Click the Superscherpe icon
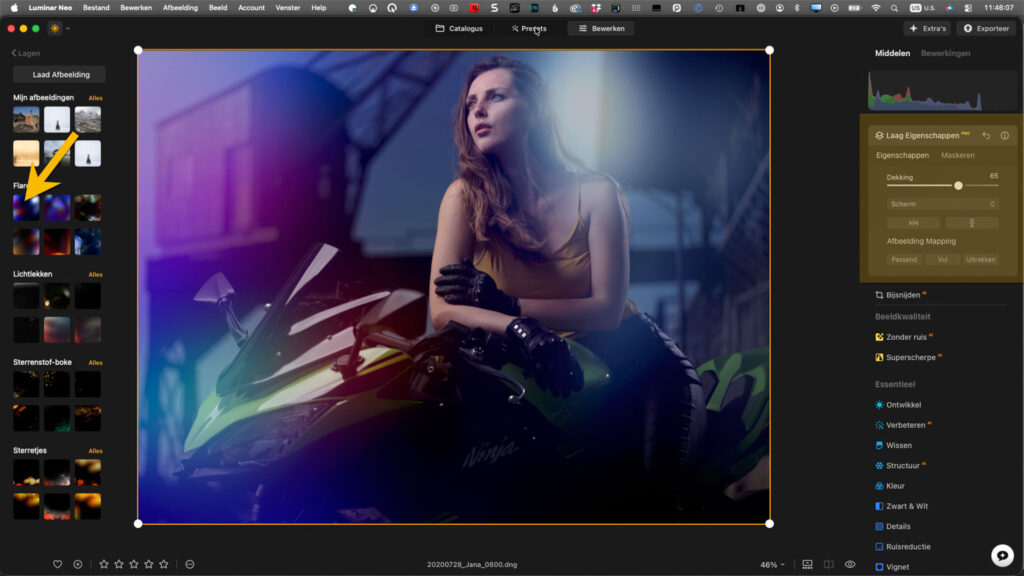The height and width of the screenshot is (576, 1024). pyautogui.click(x=879, y=357)
